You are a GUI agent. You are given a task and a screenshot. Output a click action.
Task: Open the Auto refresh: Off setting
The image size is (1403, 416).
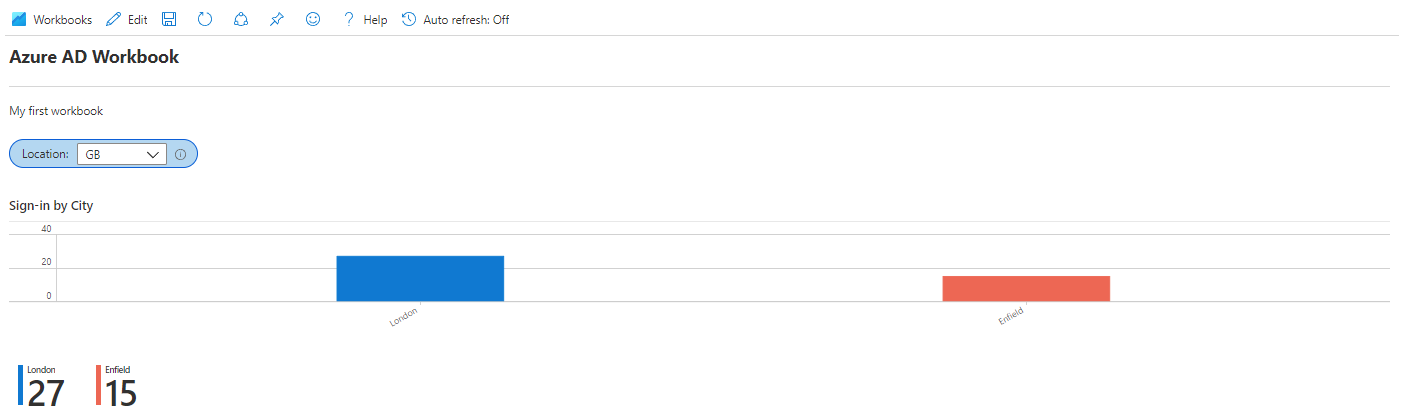tap(466, 19)
